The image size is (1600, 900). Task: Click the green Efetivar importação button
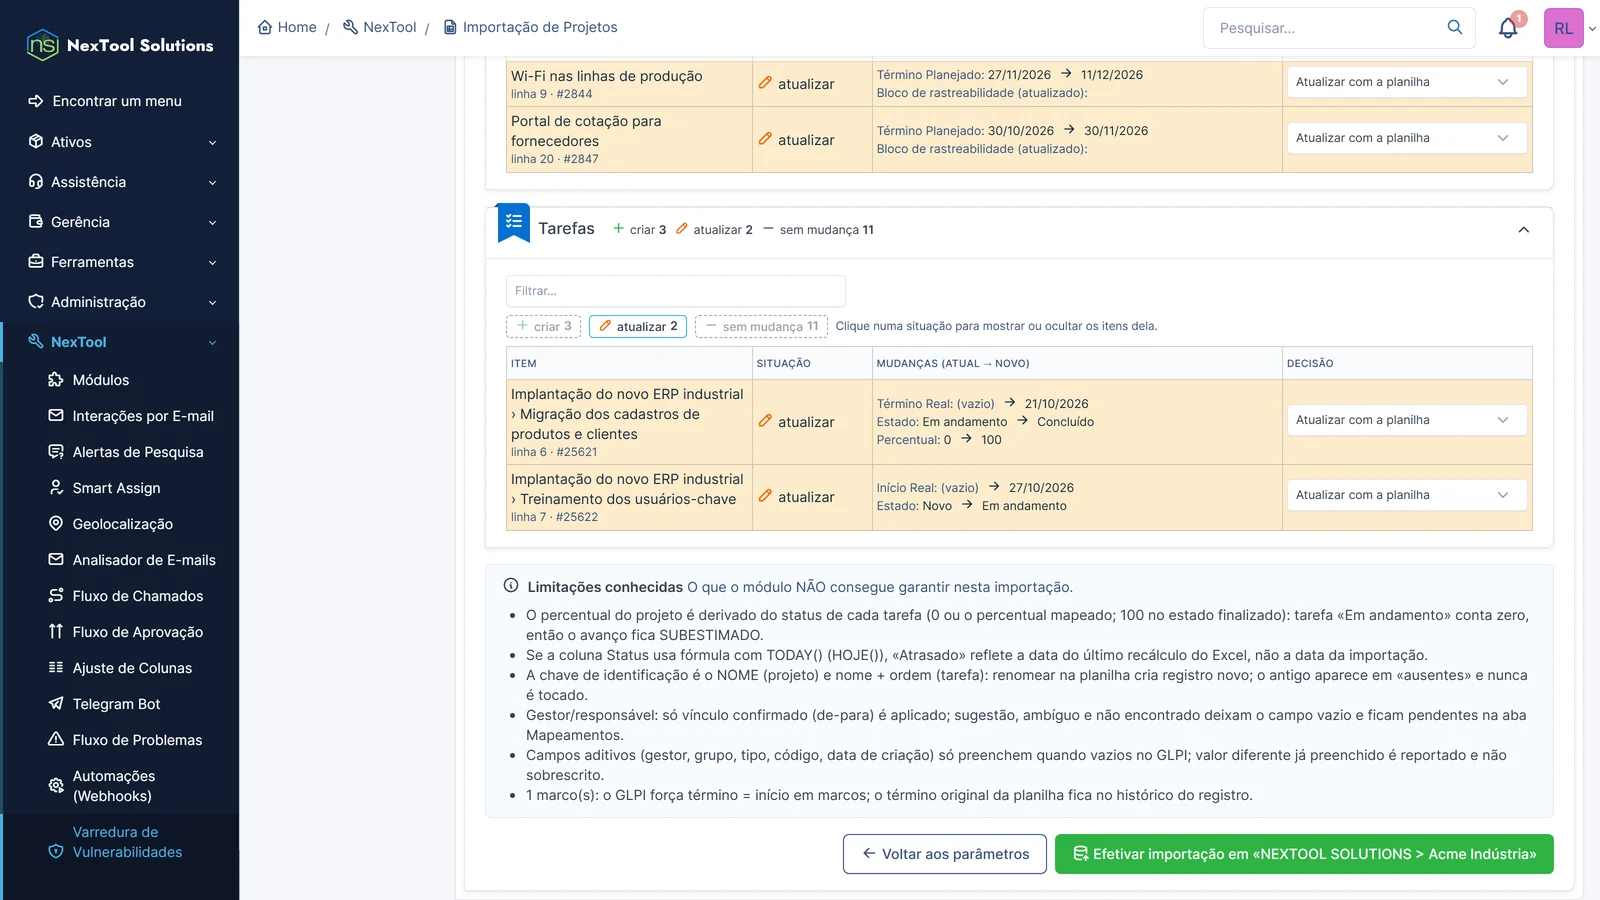pyautogui.click(x=1304, y=854)
